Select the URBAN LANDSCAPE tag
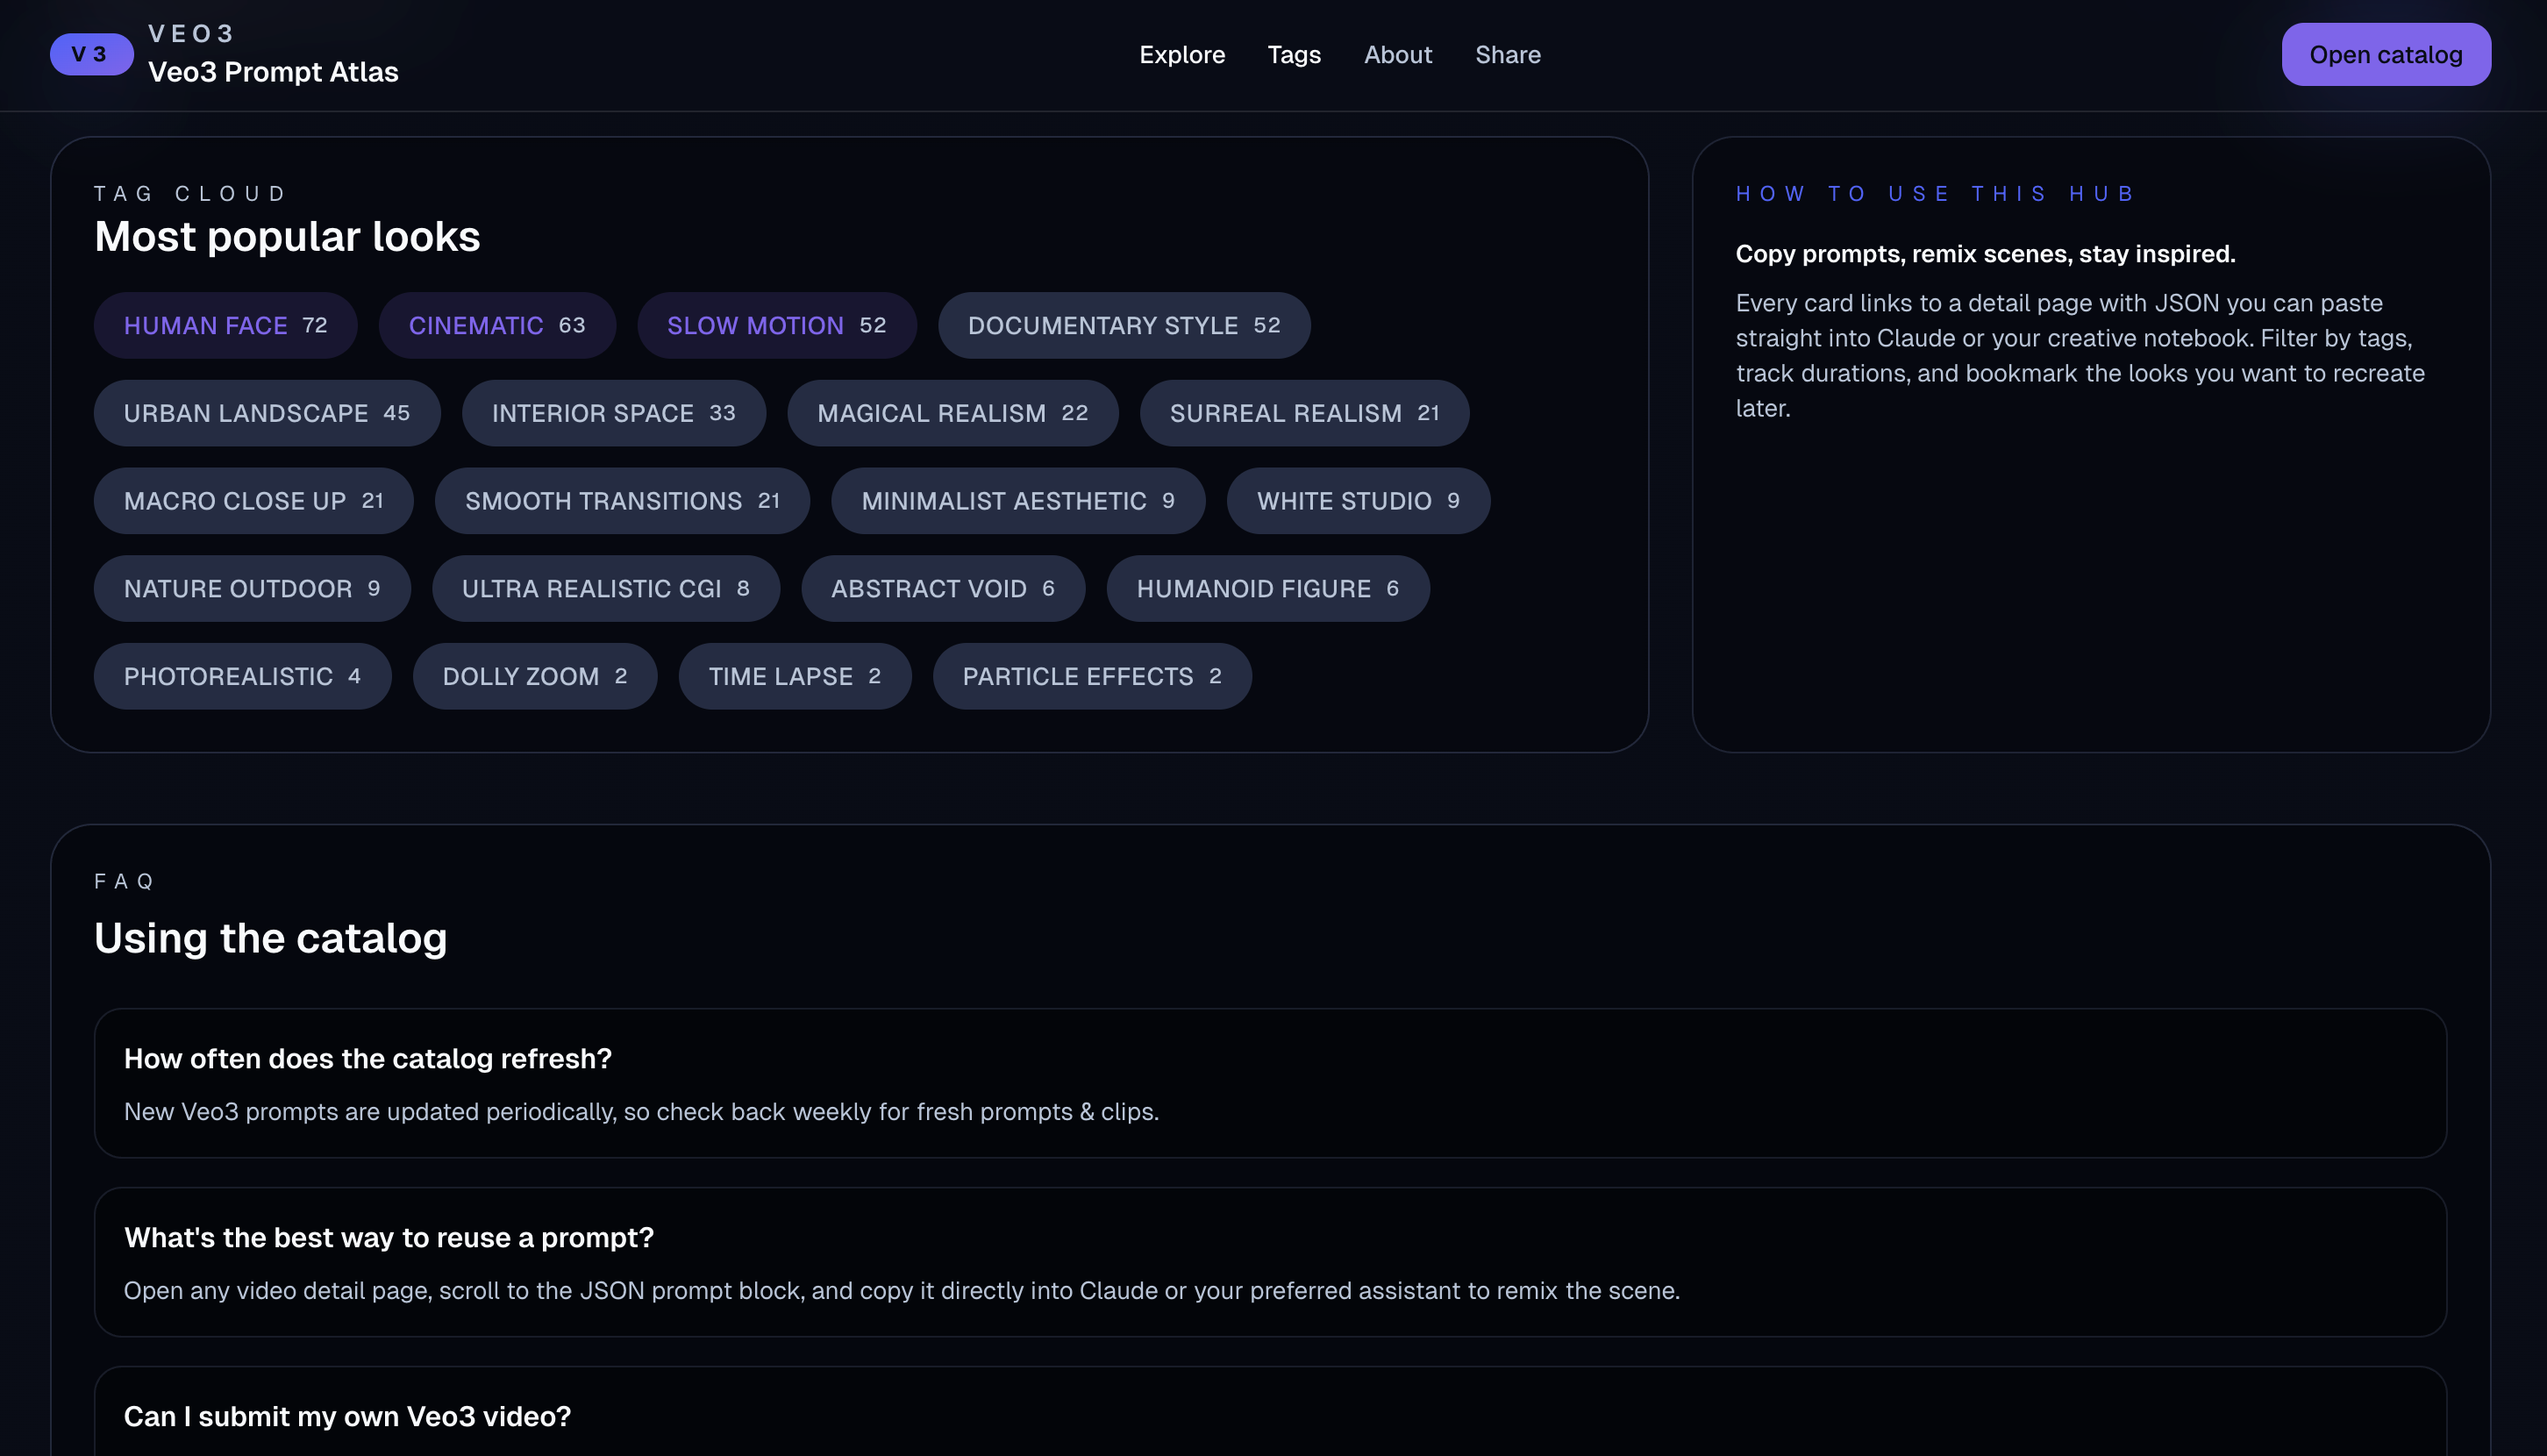This screenshot has width=2547, height=1456. click(266, 413)
